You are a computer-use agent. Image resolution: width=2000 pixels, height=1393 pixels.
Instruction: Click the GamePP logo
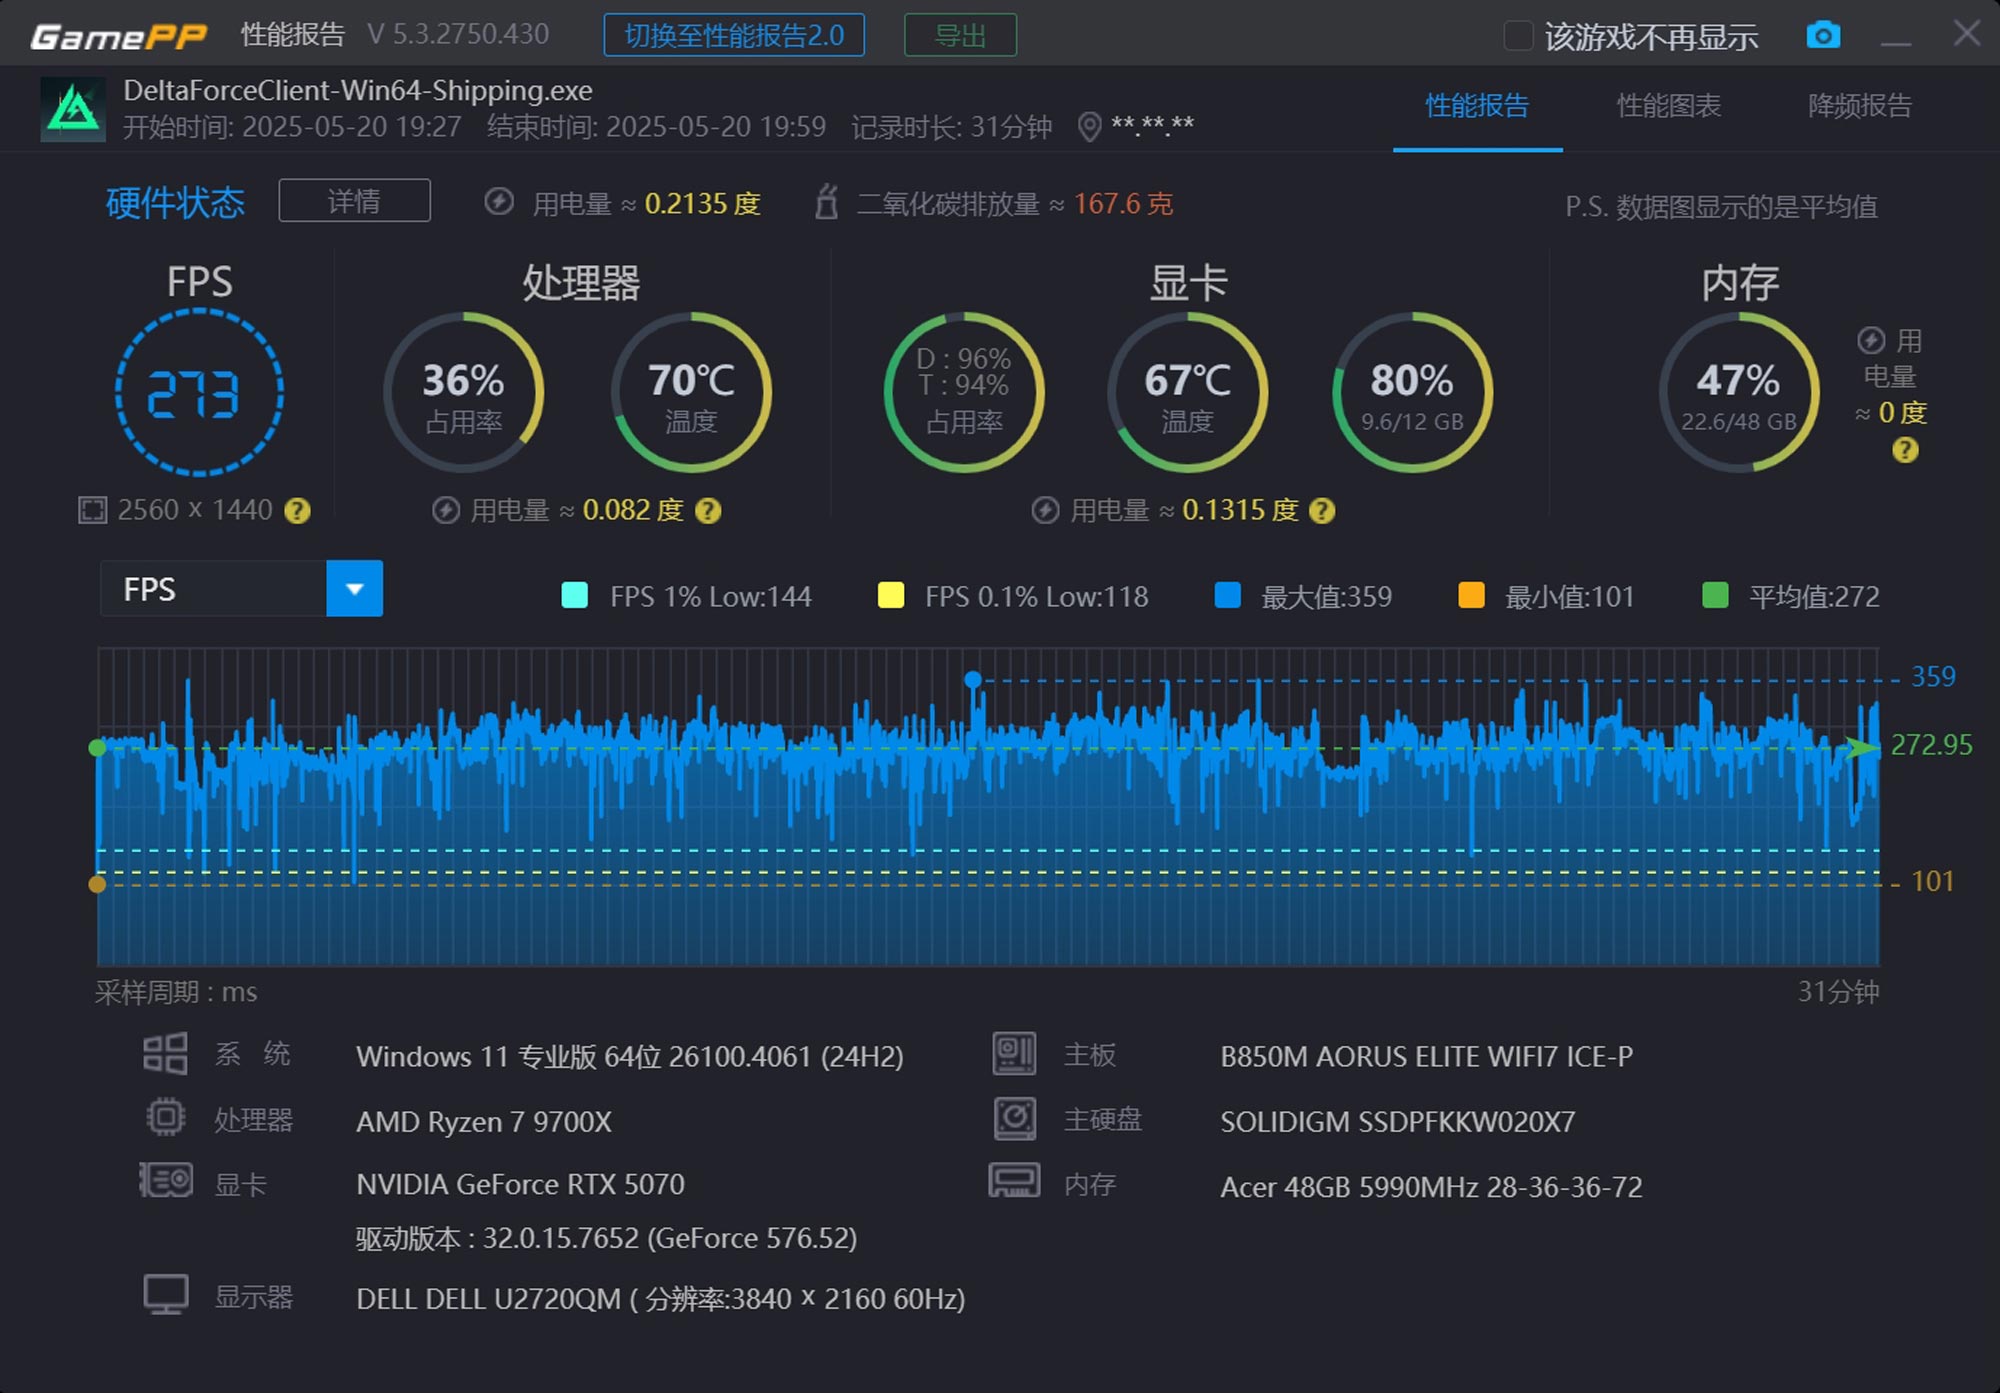[118, 37]
